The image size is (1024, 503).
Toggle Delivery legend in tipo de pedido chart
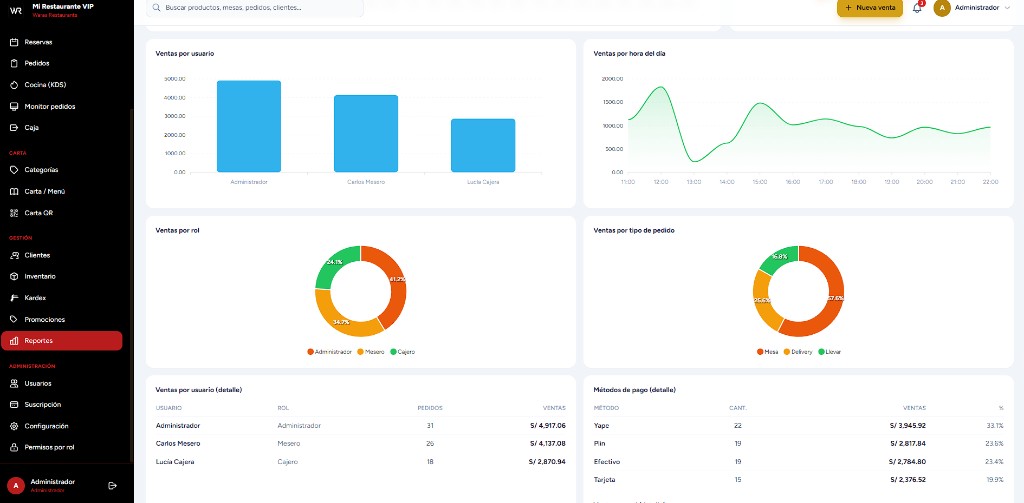click(x=797, y=351)
